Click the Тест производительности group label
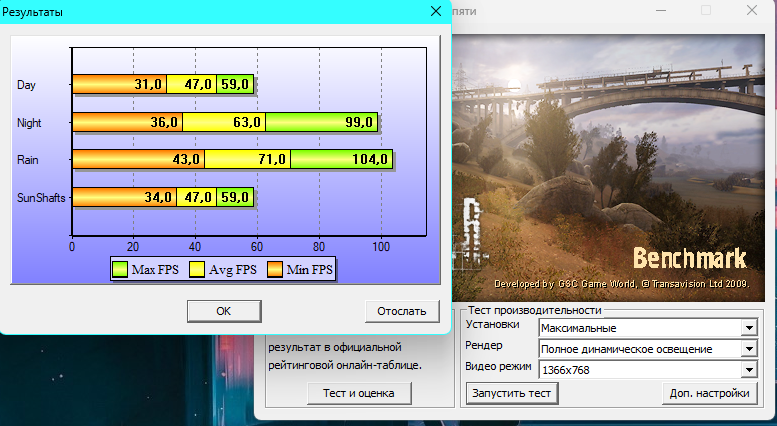 535,310
